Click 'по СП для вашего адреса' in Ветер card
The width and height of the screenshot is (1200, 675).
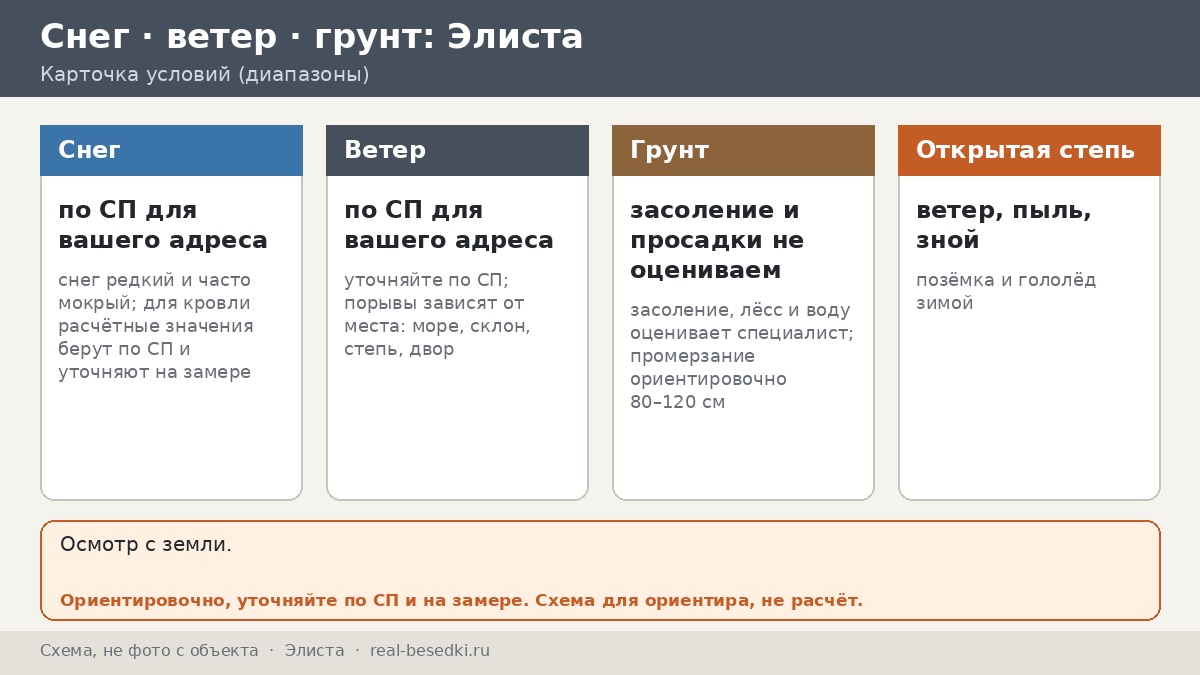coord(449,225)
